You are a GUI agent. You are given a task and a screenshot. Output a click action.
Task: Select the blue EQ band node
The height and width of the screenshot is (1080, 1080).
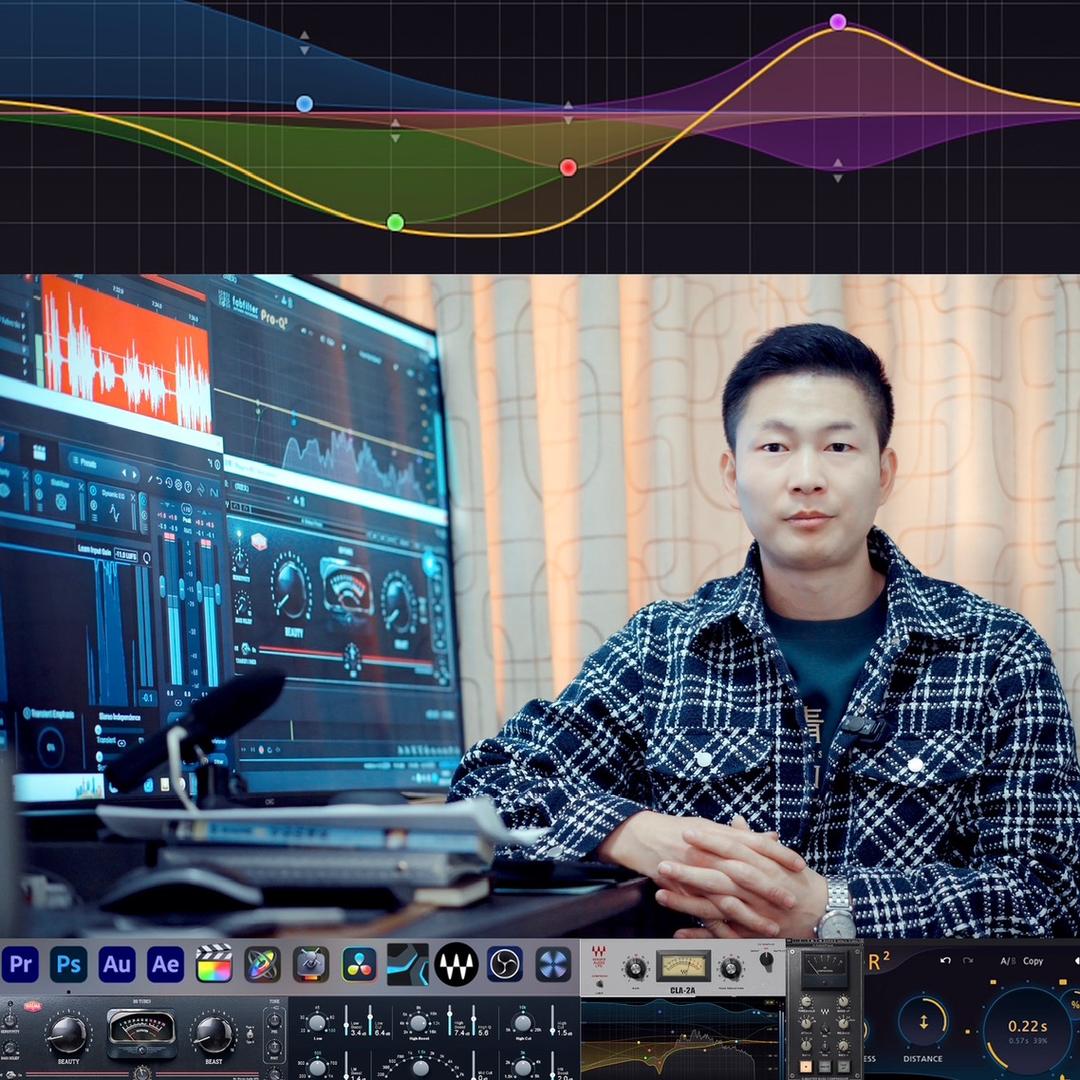click(x=305, y=104)
